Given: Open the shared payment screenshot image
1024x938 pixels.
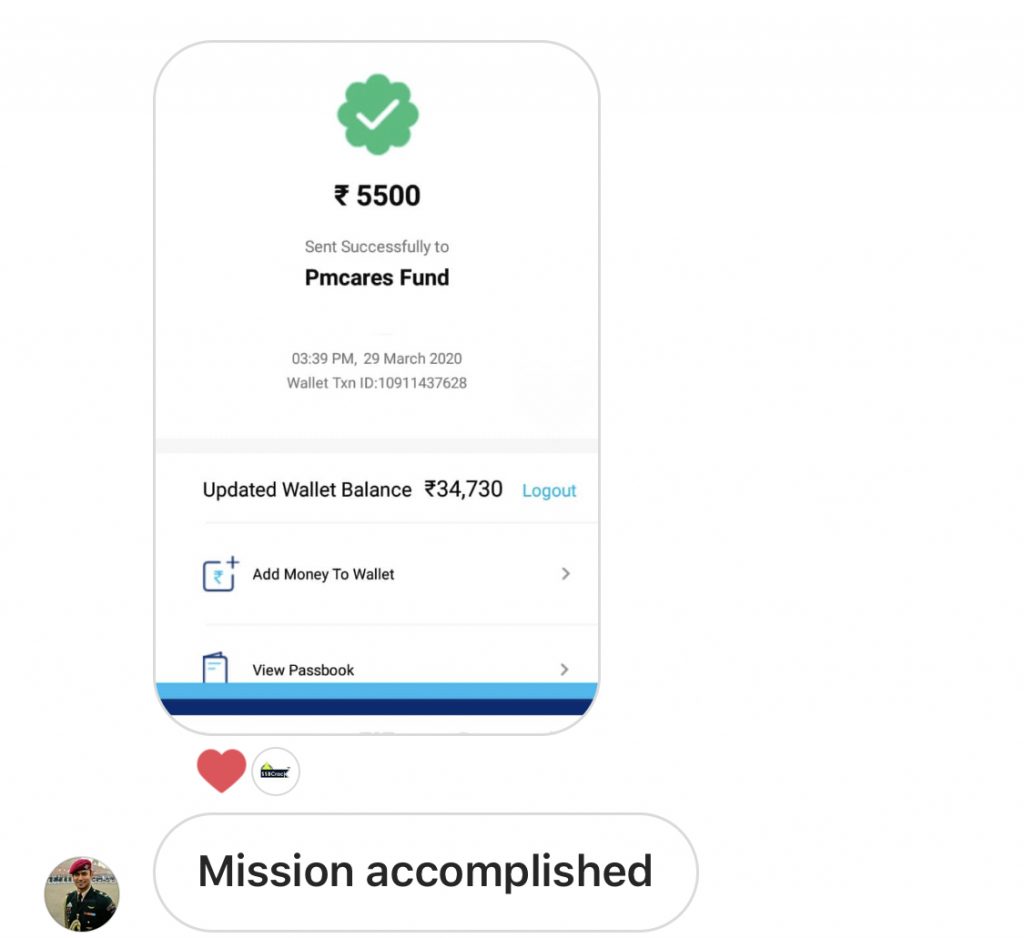Looking at the screenshot, I should point(377,388).
